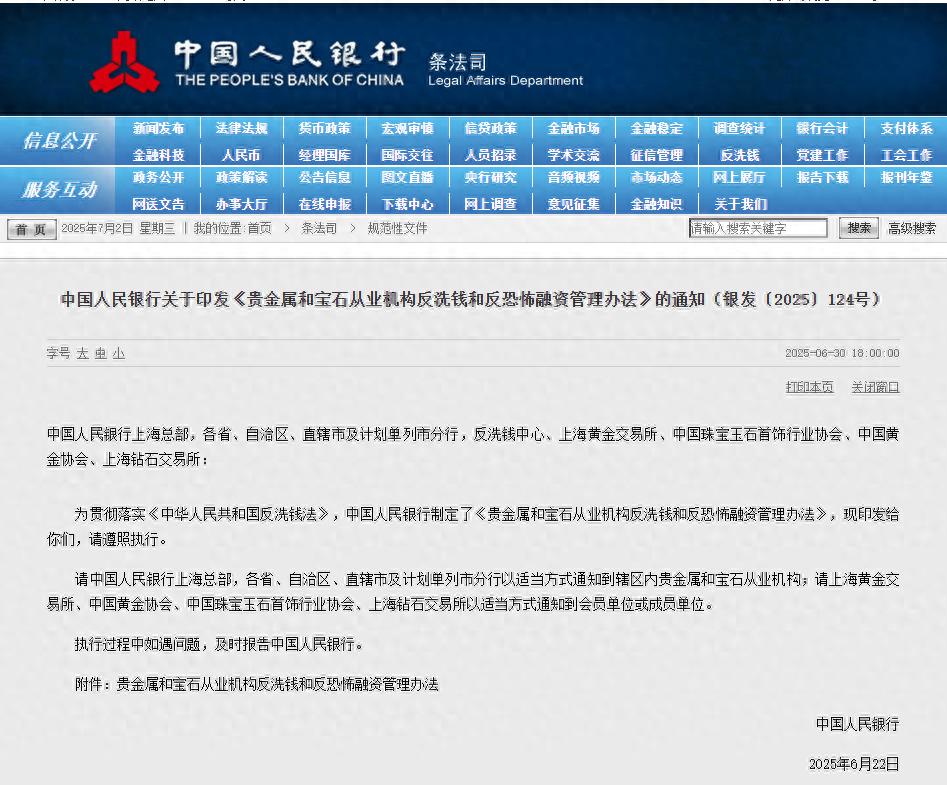Click 打印本页 to print page
947x785 pixels.
pyautogui.click(x=809, y=387)
